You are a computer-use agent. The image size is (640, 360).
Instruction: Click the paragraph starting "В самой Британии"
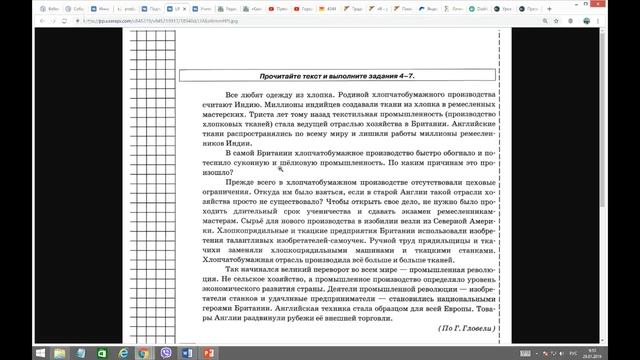tap(349, 162)
